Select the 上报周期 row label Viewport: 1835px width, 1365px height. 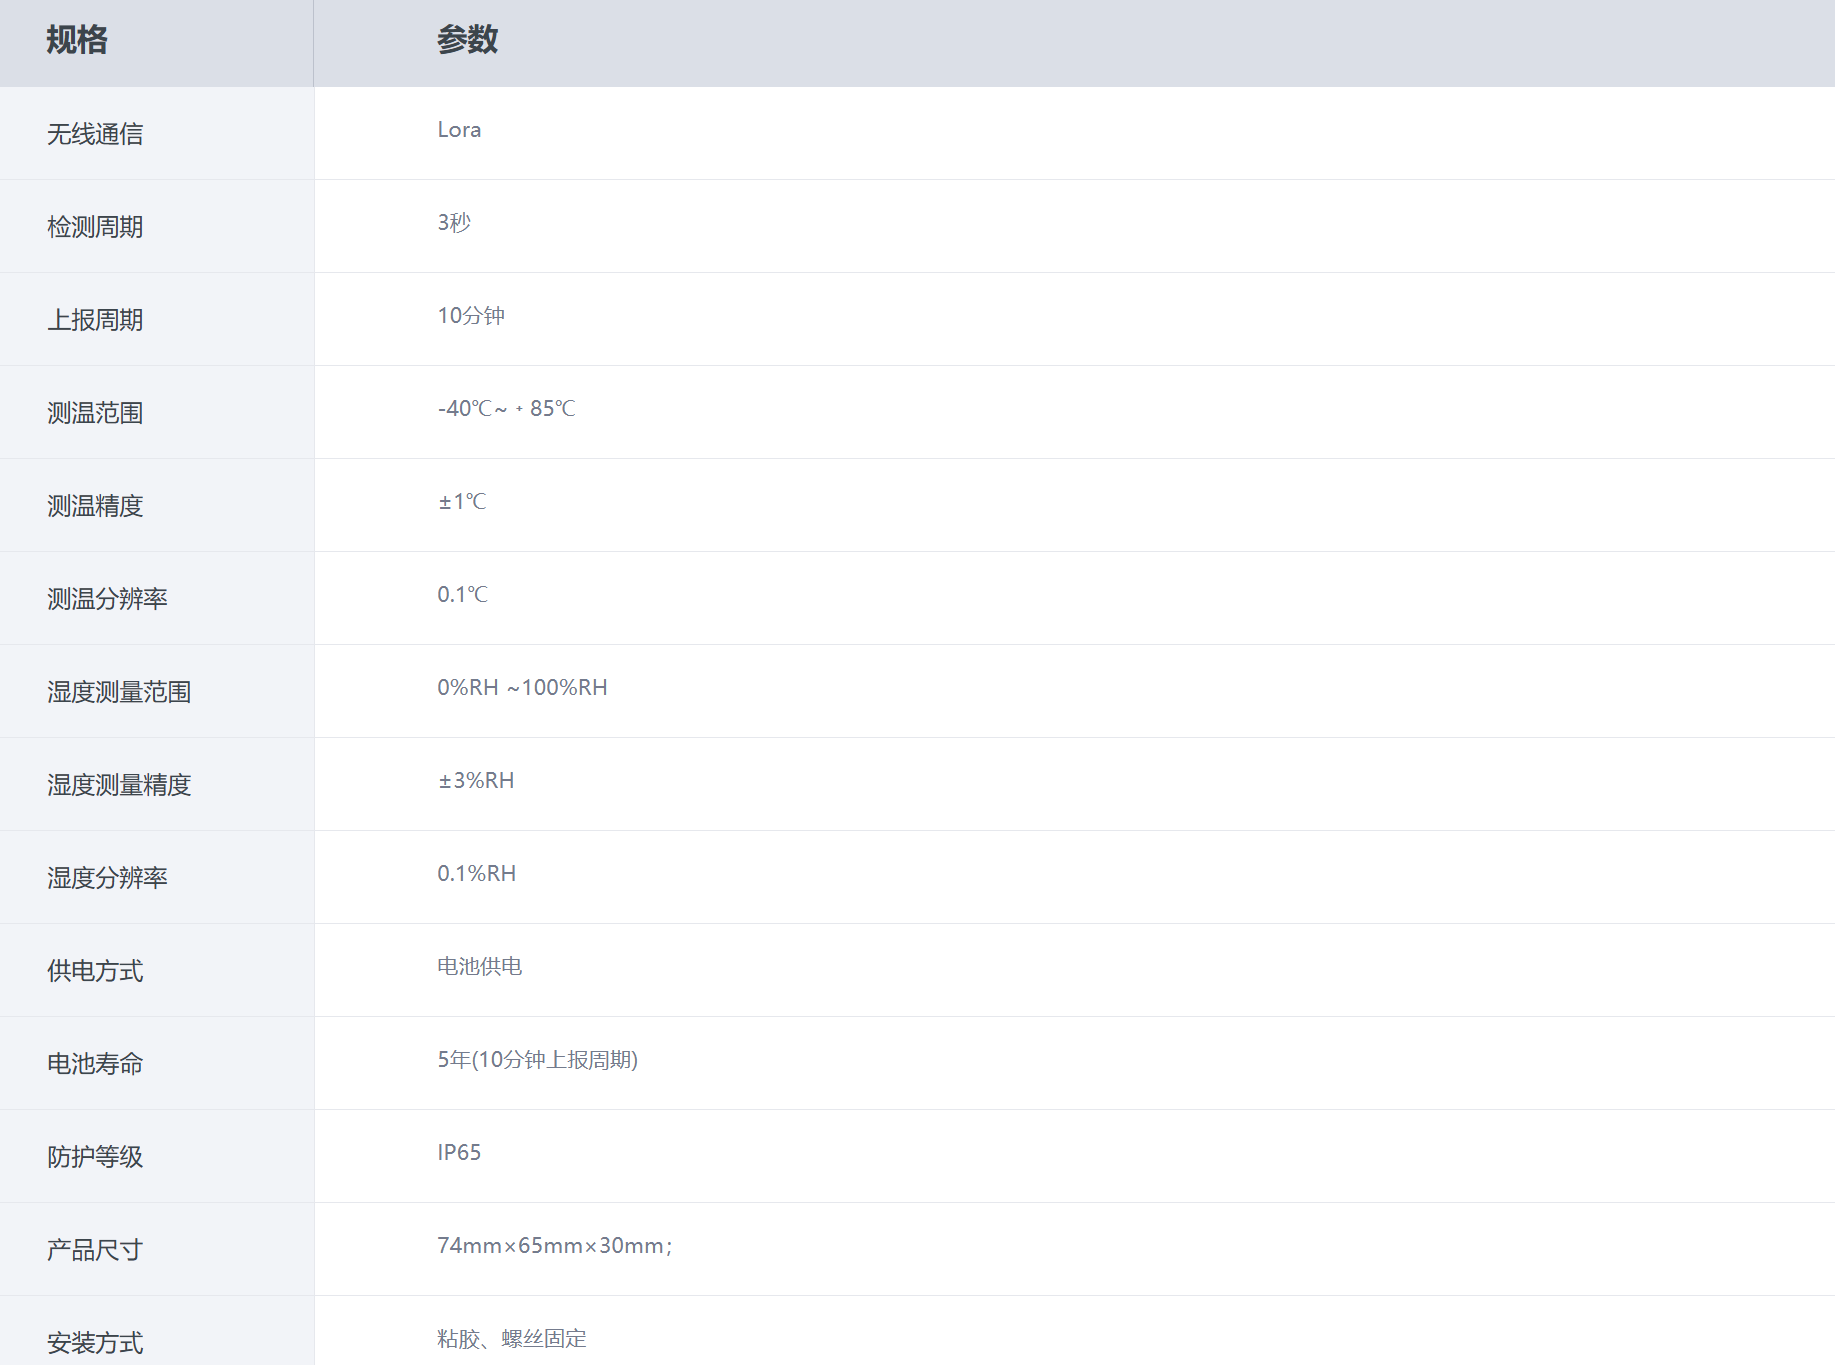click(x=95, y=320)
